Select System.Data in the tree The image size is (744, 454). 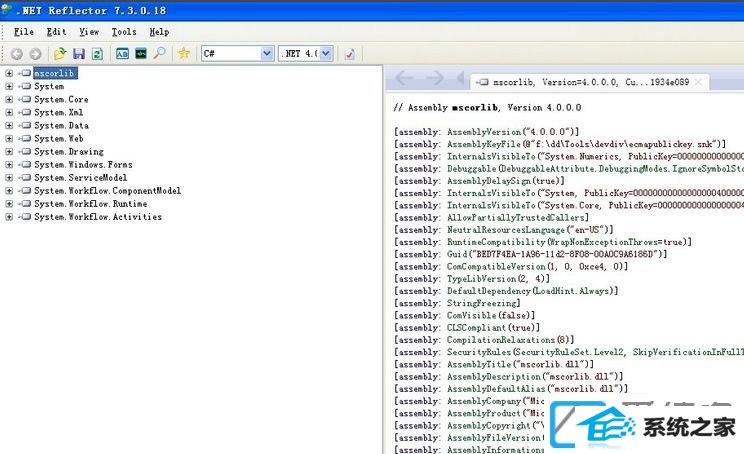(x=61, y=125)
